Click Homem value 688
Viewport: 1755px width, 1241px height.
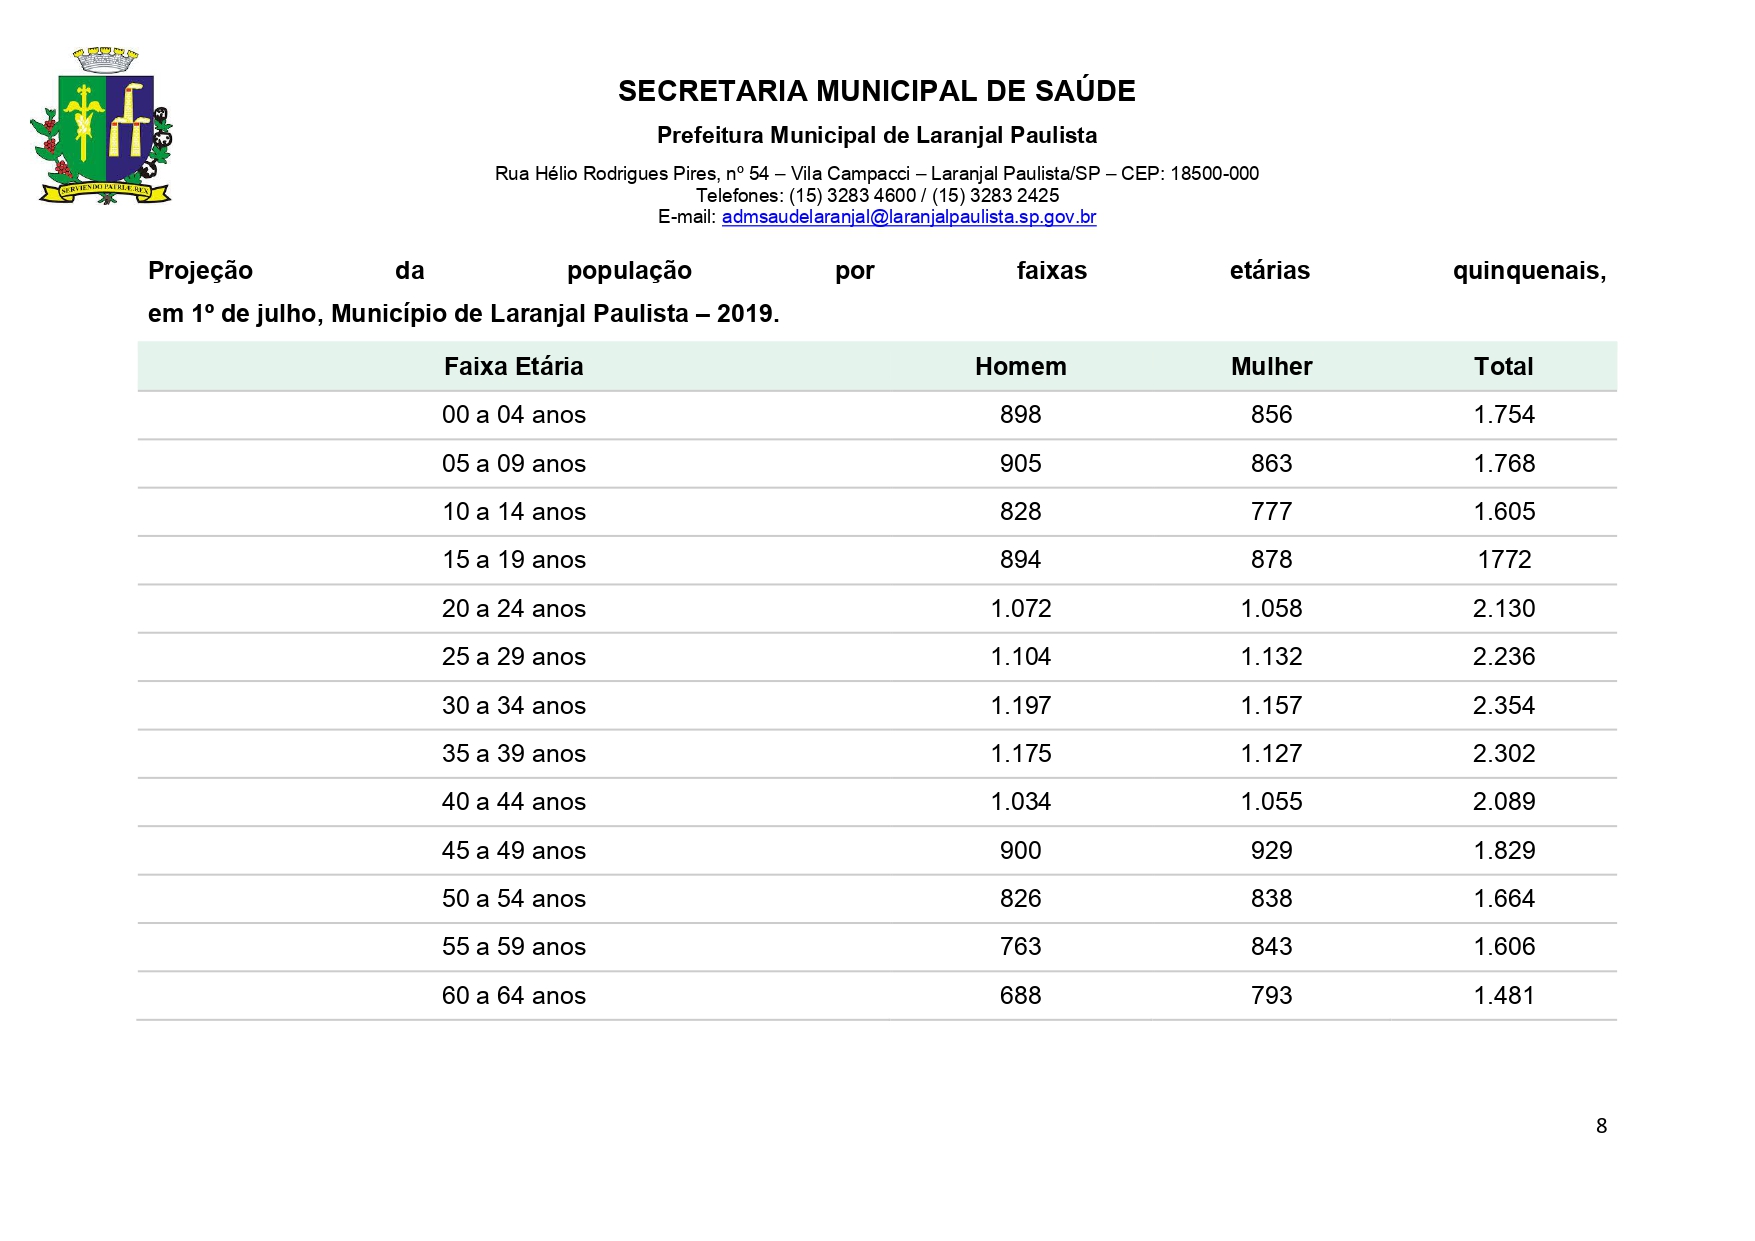point(1021,996)
